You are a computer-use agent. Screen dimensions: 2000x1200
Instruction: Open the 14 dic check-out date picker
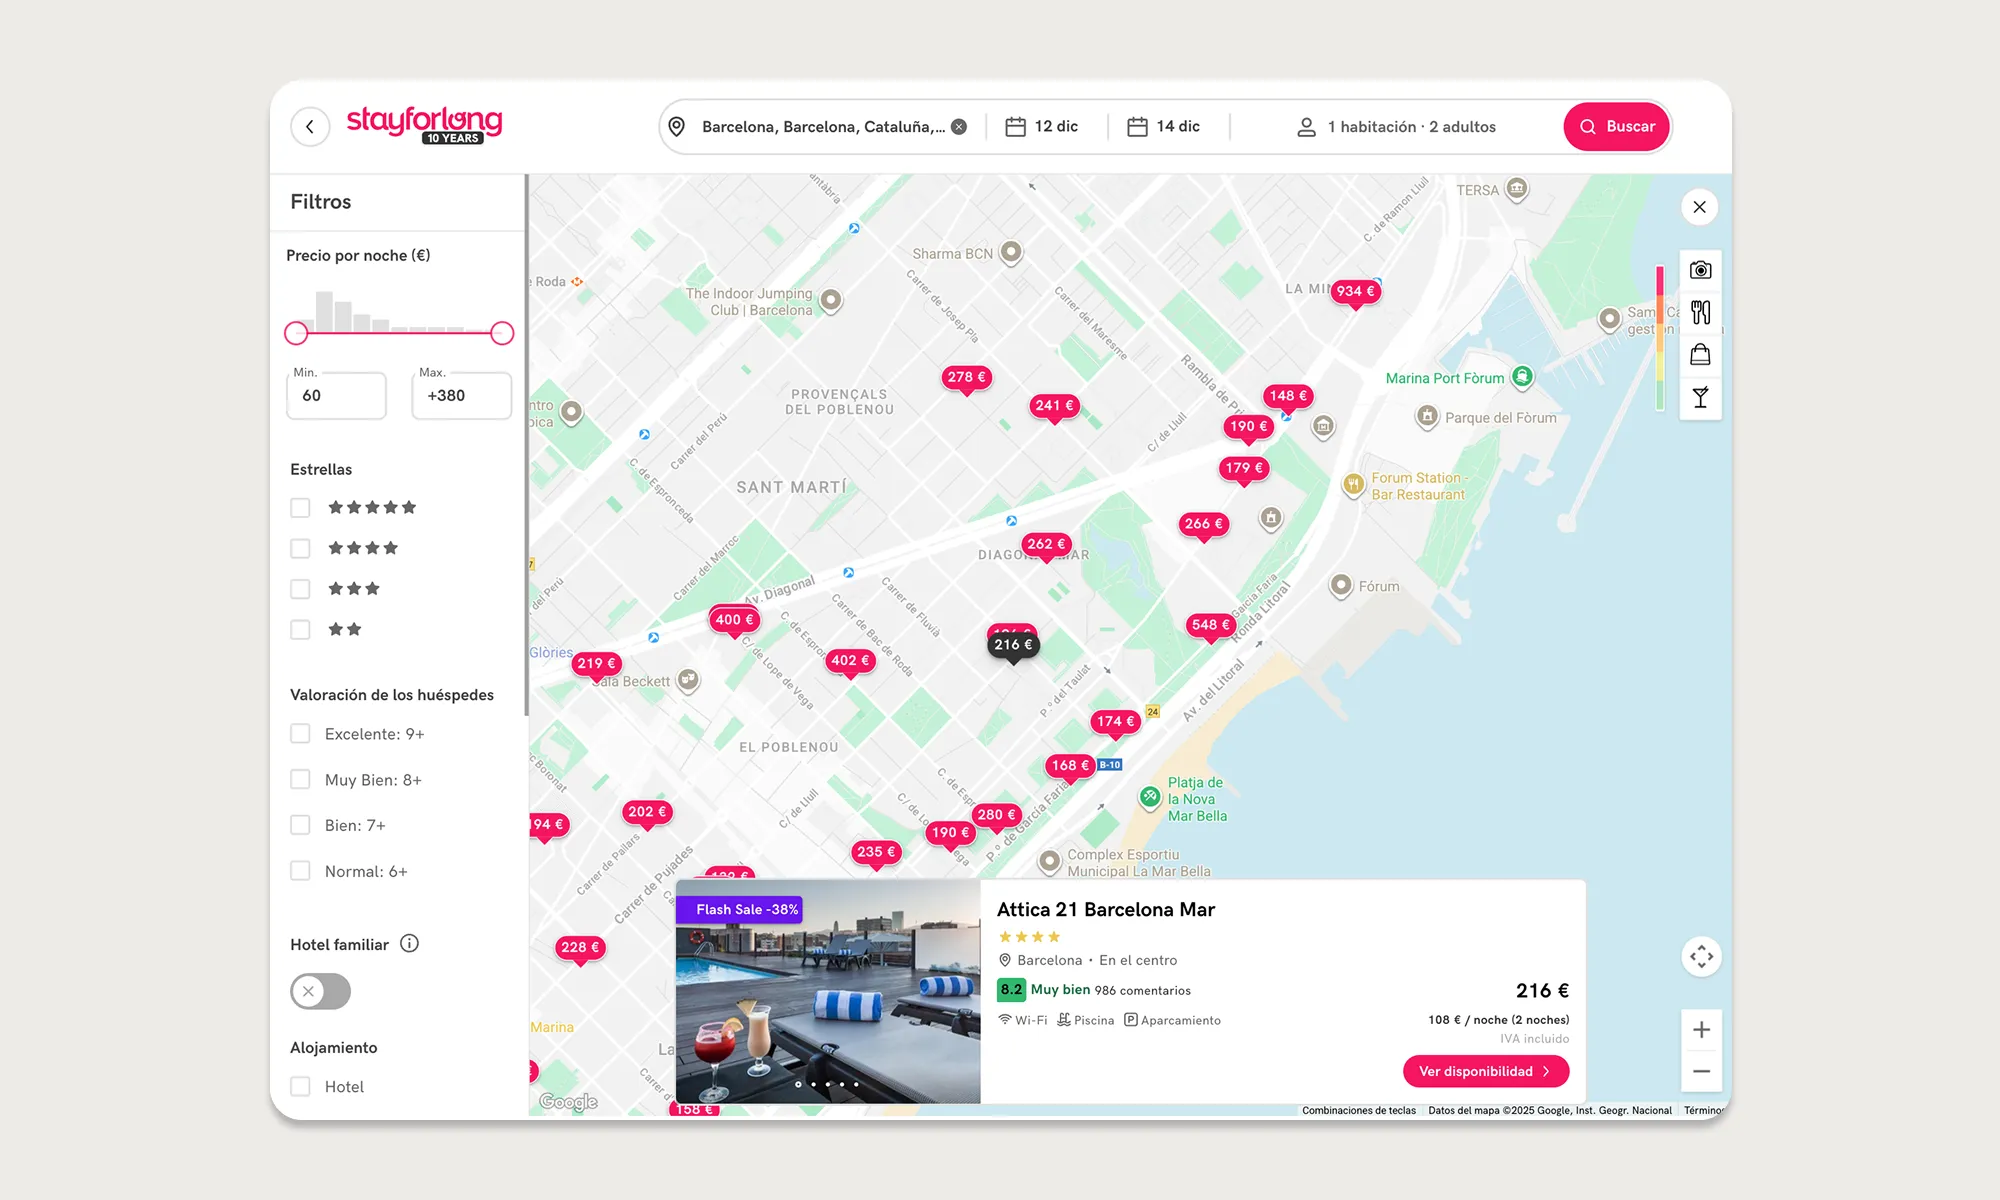coord(1164,127)
